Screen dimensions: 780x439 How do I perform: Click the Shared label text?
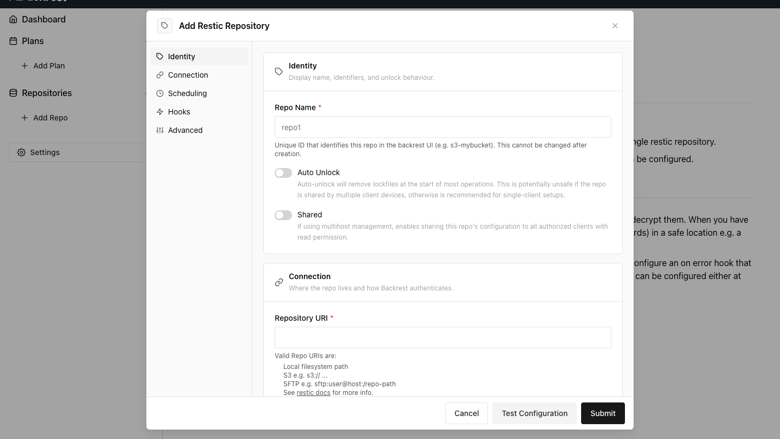[309, 215]
